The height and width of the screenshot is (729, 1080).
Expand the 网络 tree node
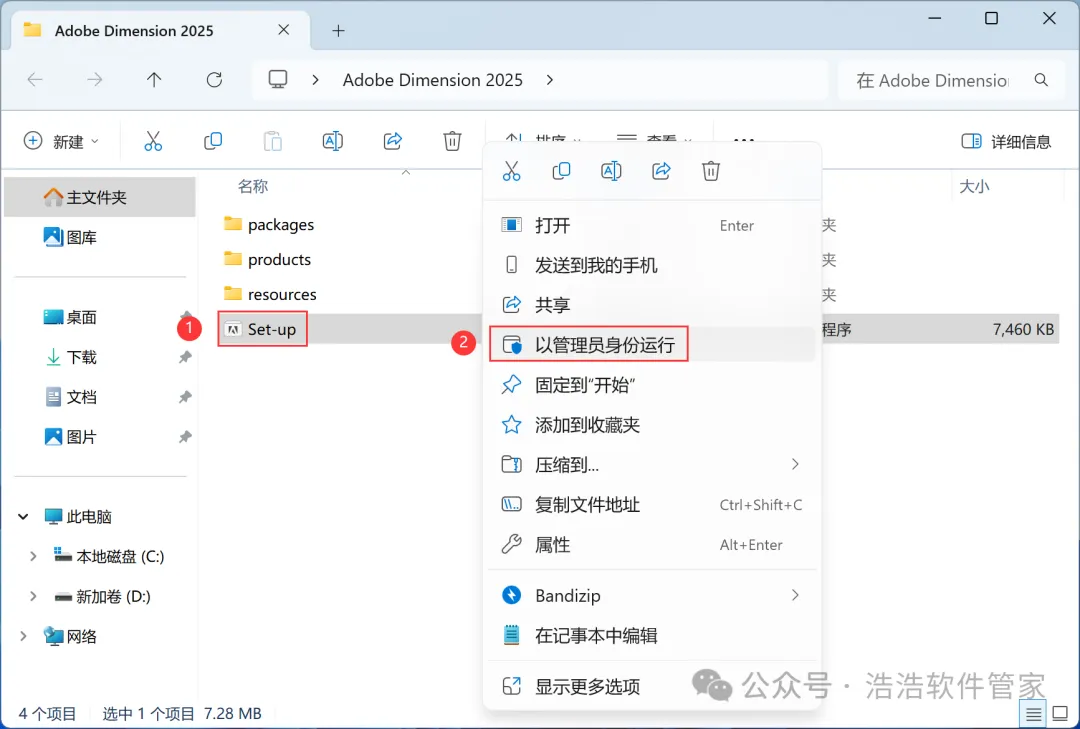pyautogui.click(x=23, y=636)
